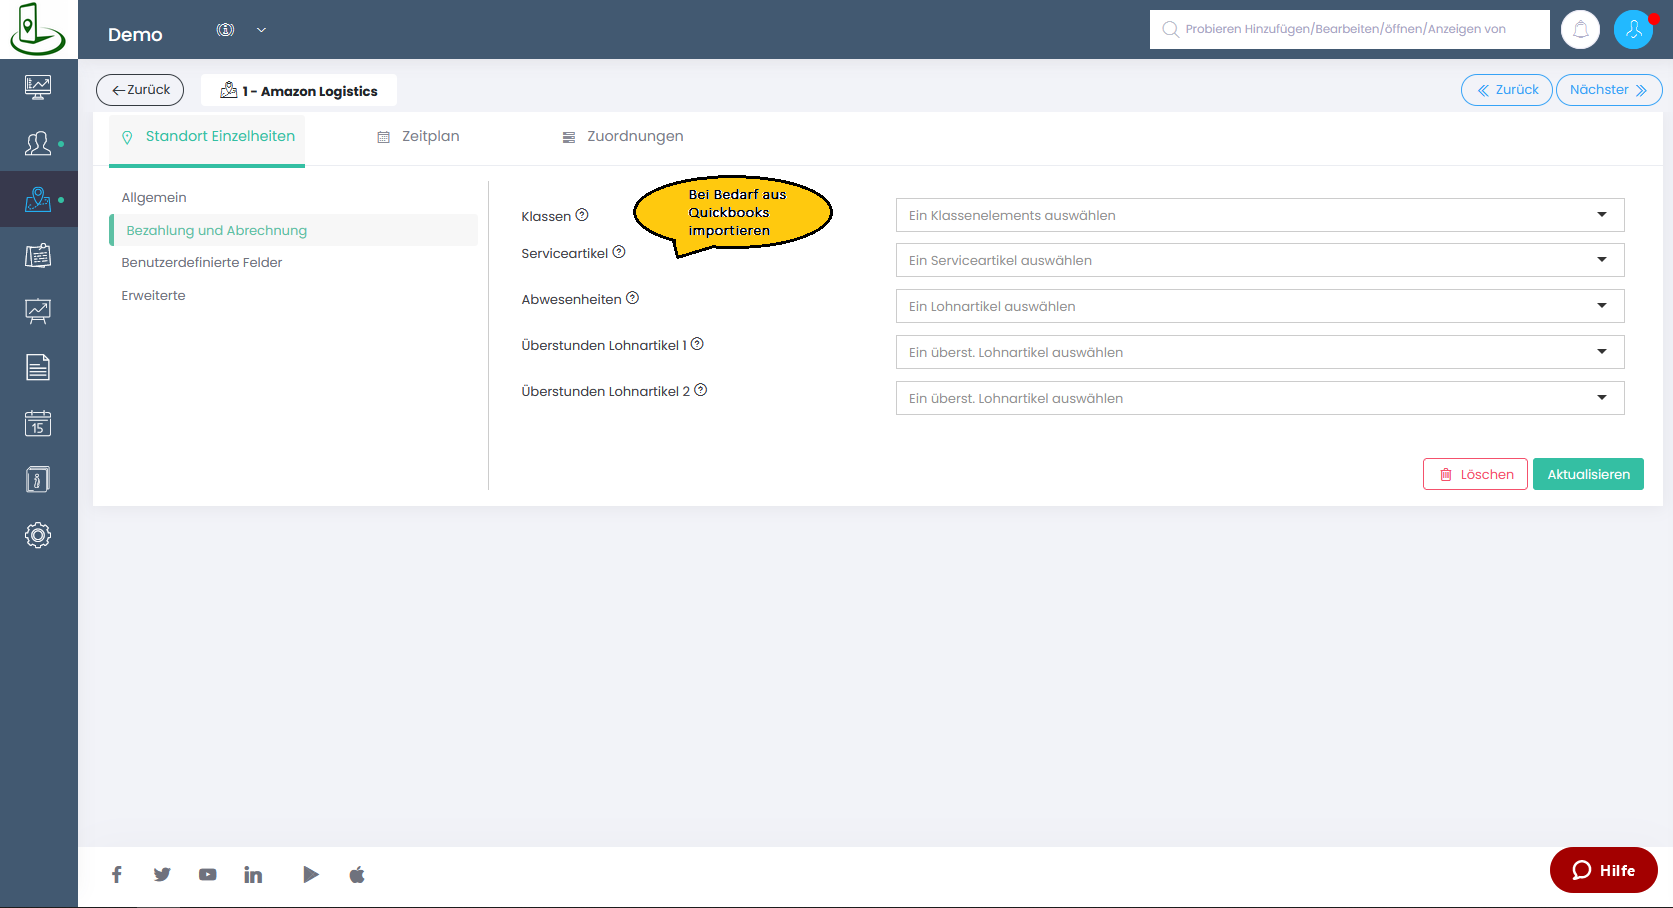
Task: Click the notification bell icon
Action: [x=1580, y=30]
